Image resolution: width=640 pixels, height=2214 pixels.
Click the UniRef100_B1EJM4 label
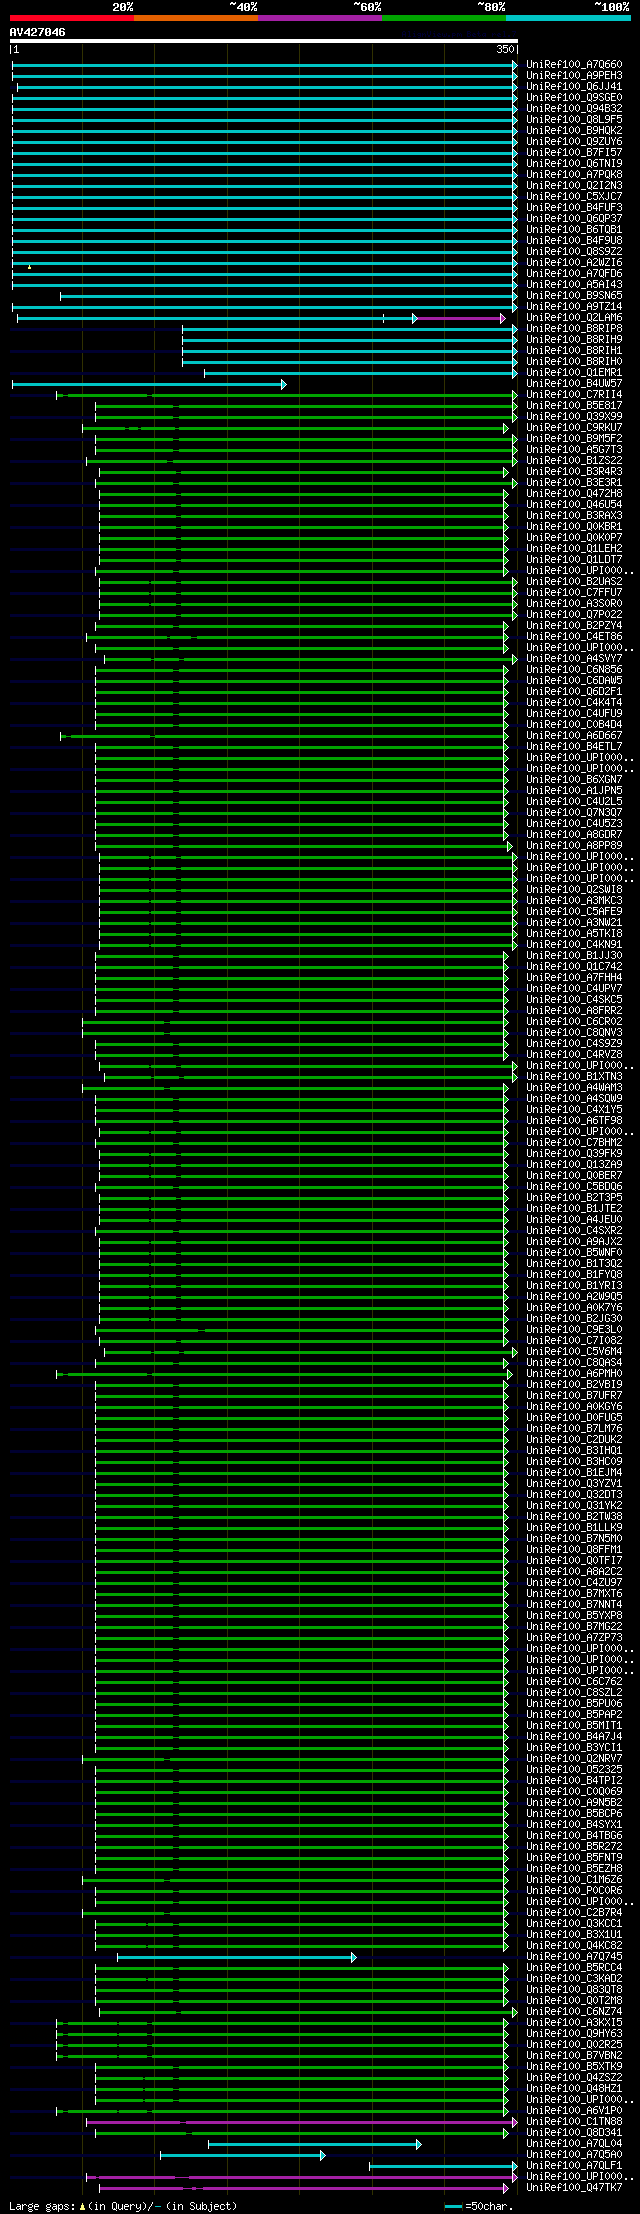pos(574,1473)
